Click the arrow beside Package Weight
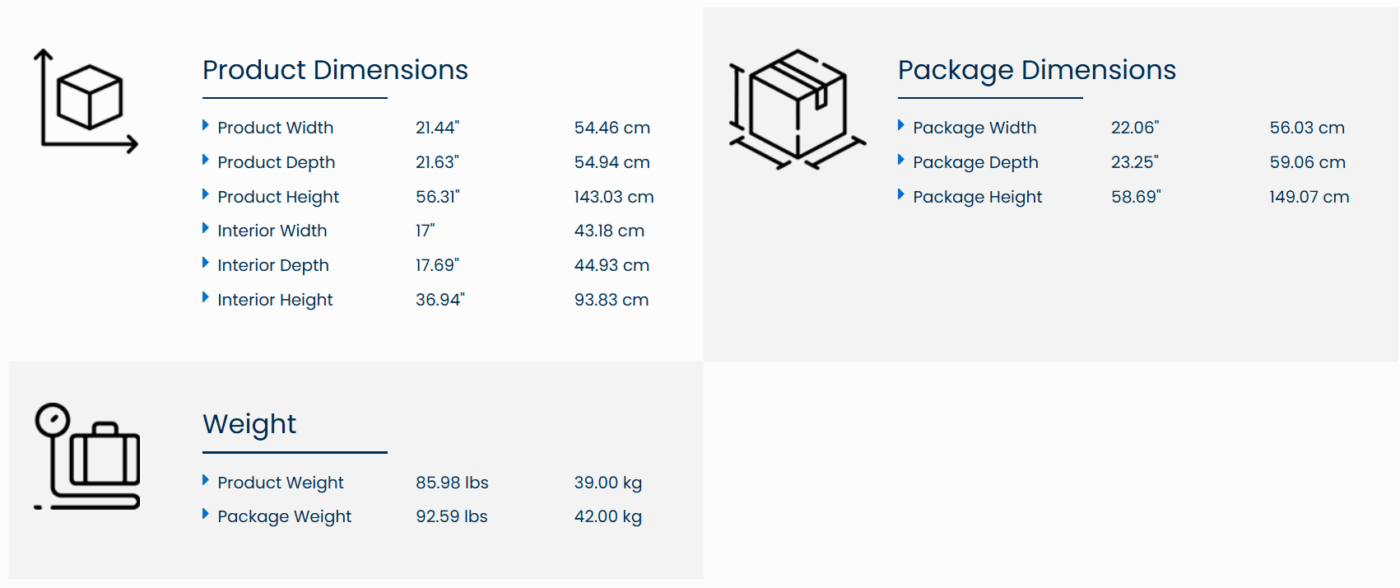Image resolution: width=1400 pixels, height=588 pixels. coord(206,515)
